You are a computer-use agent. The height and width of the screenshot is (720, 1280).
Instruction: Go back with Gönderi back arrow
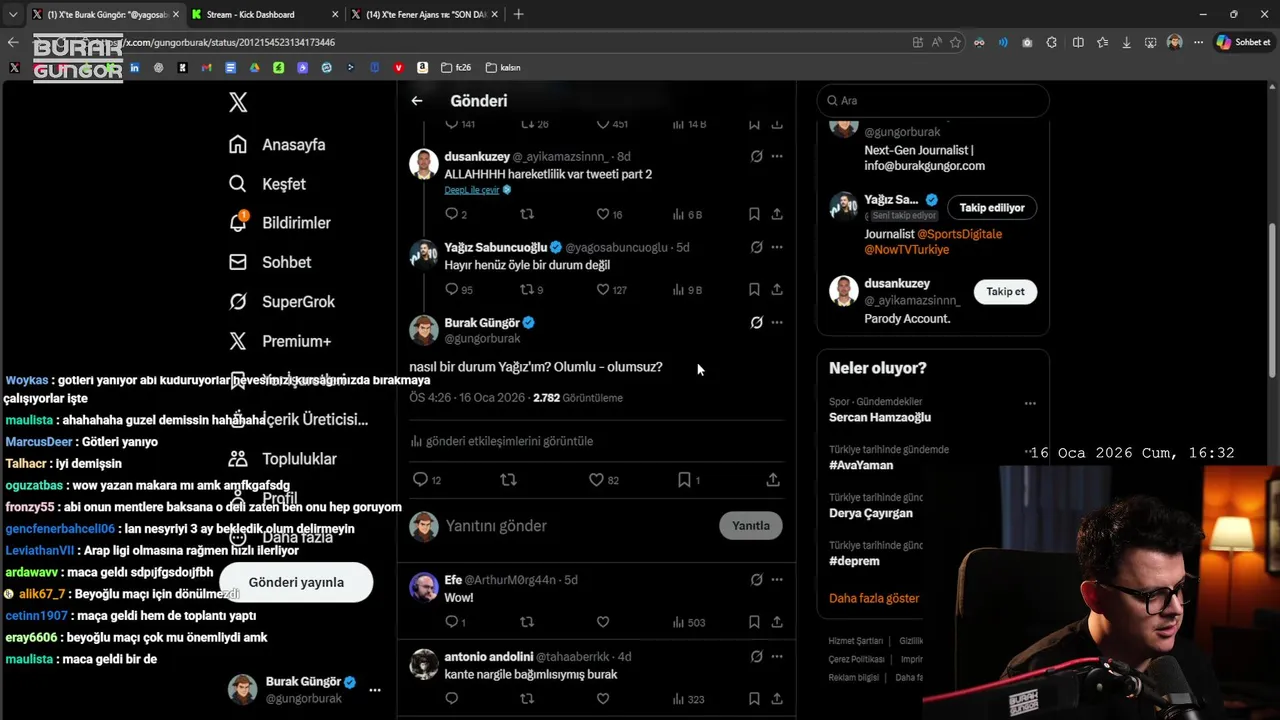[417, 101]
